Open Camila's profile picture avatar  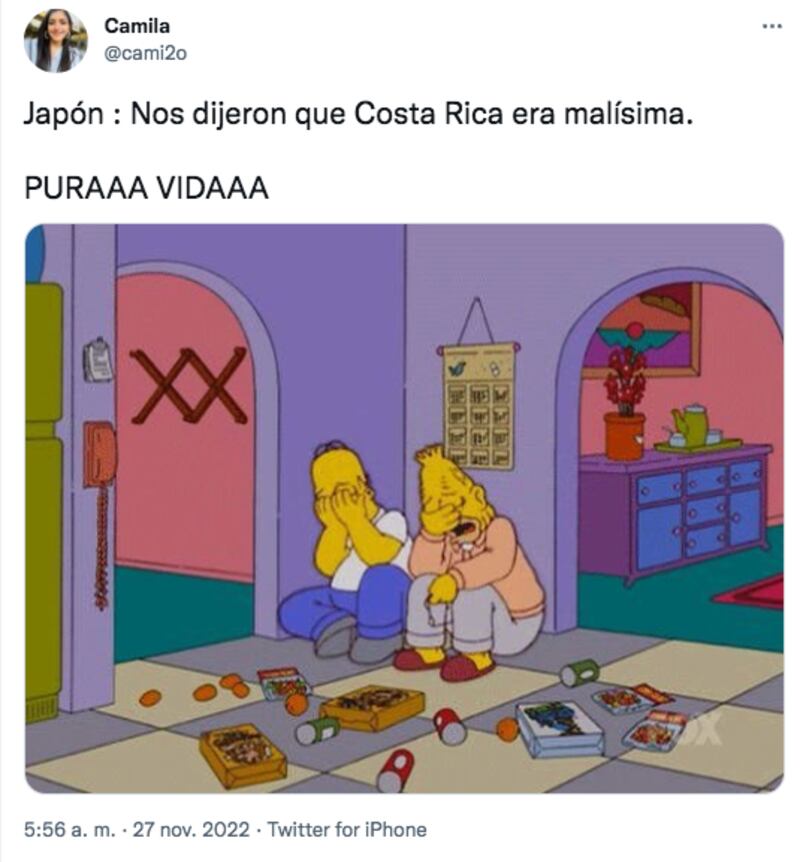pyautogui.click(x=56, y=41)
